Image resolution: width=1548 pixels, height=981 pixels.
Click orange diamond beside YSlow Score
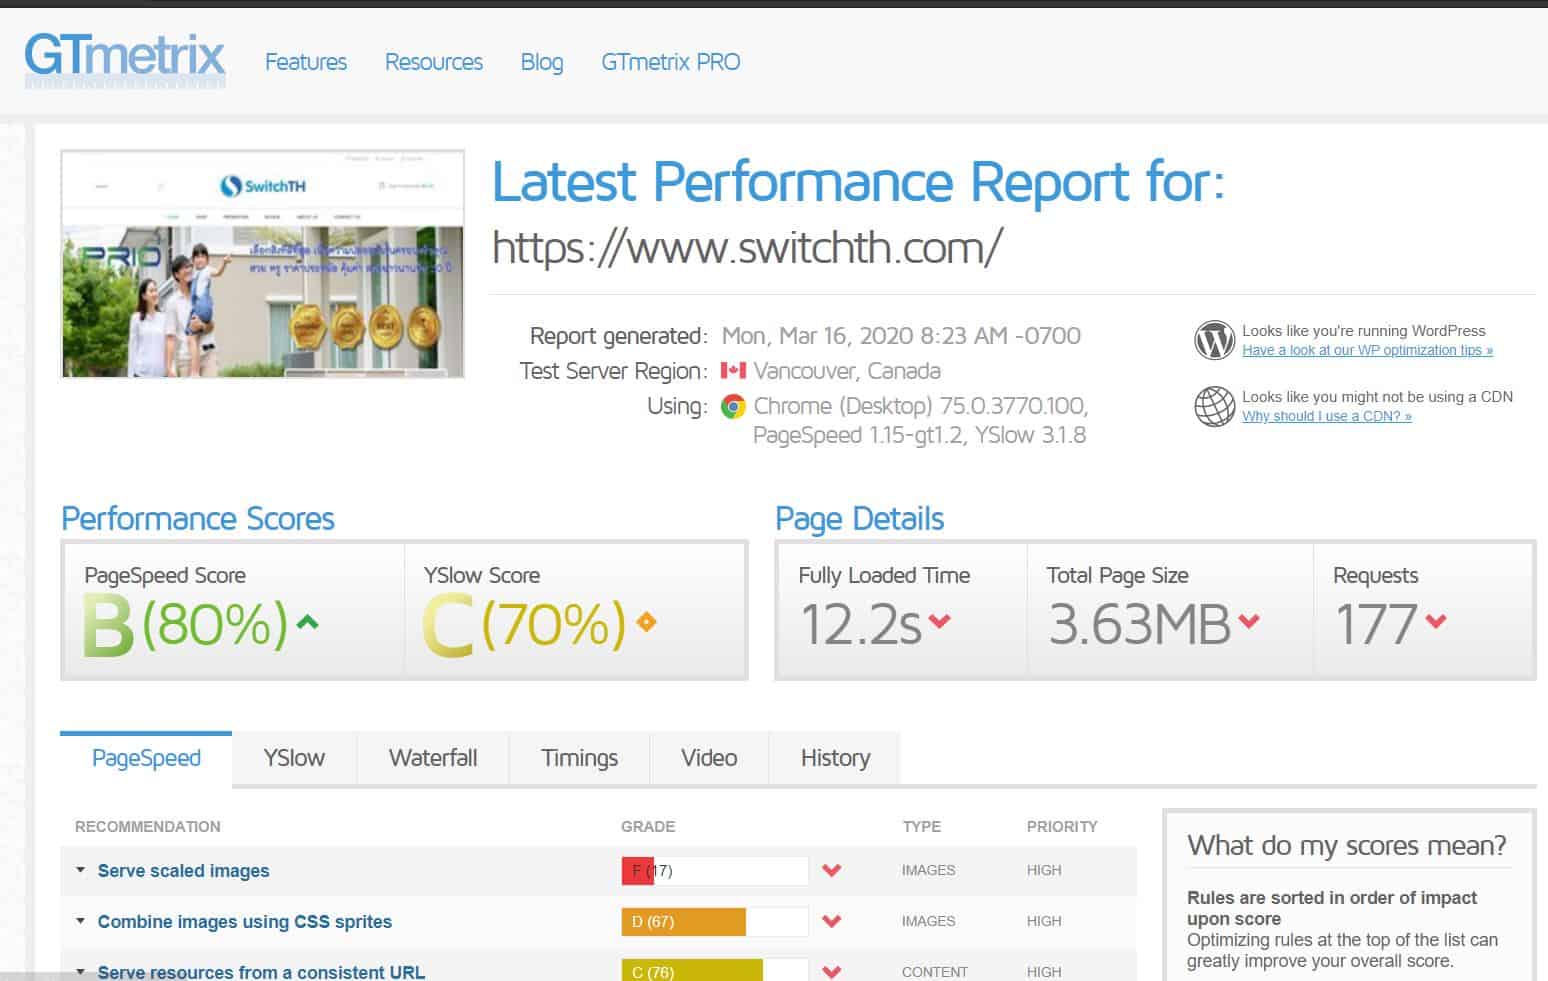tap(646, 622)
